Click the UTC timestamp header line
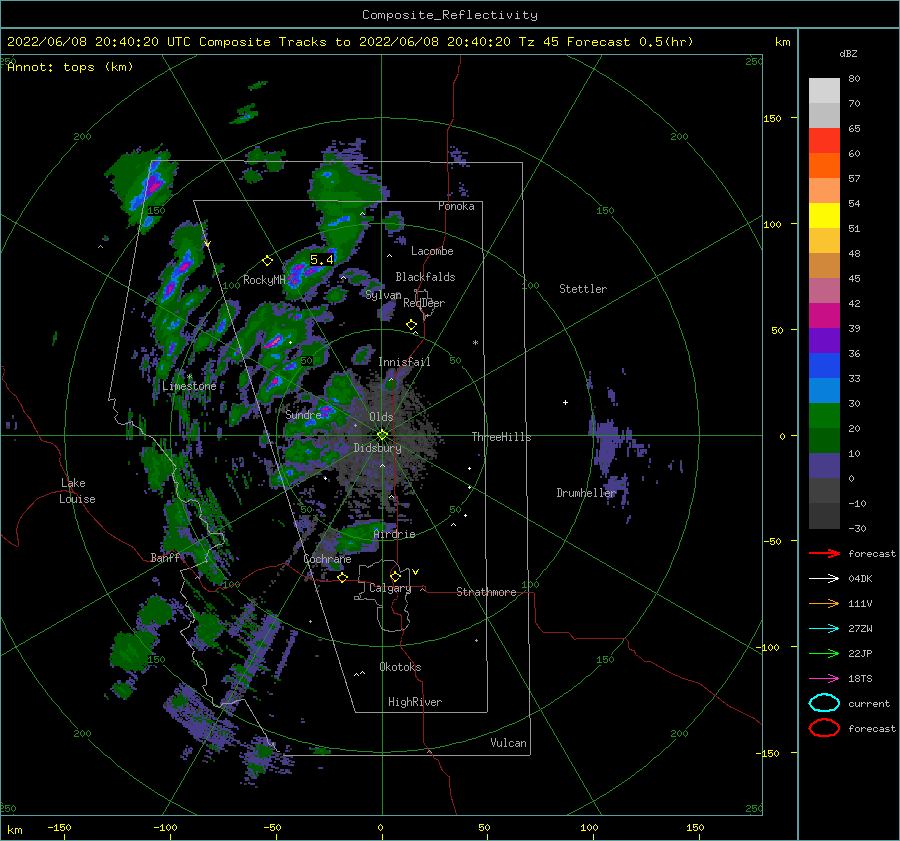 coord(350,42)
